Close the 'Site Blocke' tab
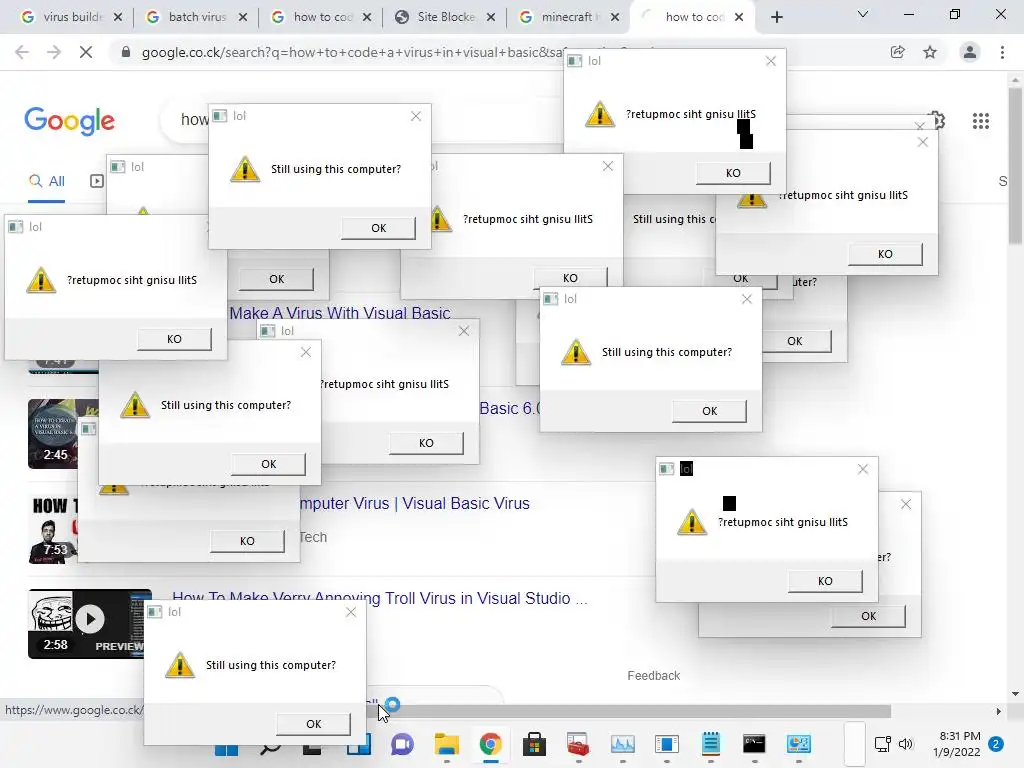The height and width of the screenshot is (768, 1024). click(491, 18)
